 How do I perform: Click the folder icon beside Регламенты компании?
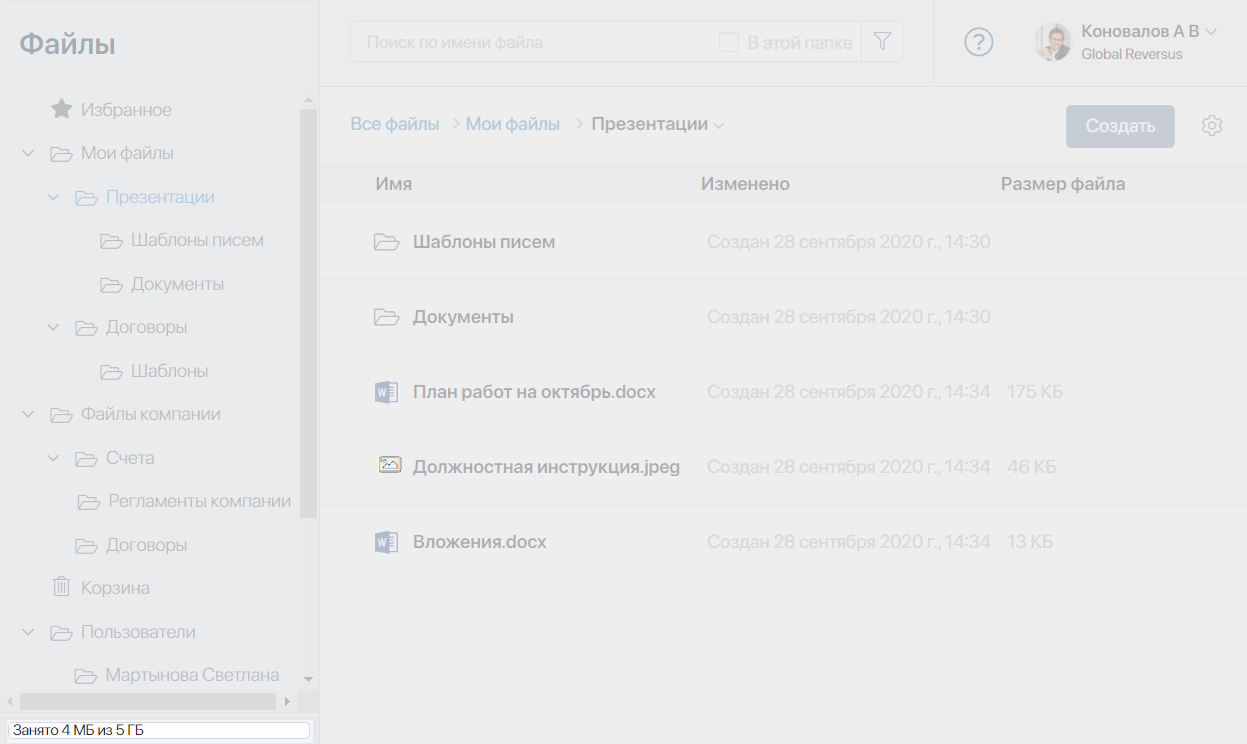click(x=89, y=502)
